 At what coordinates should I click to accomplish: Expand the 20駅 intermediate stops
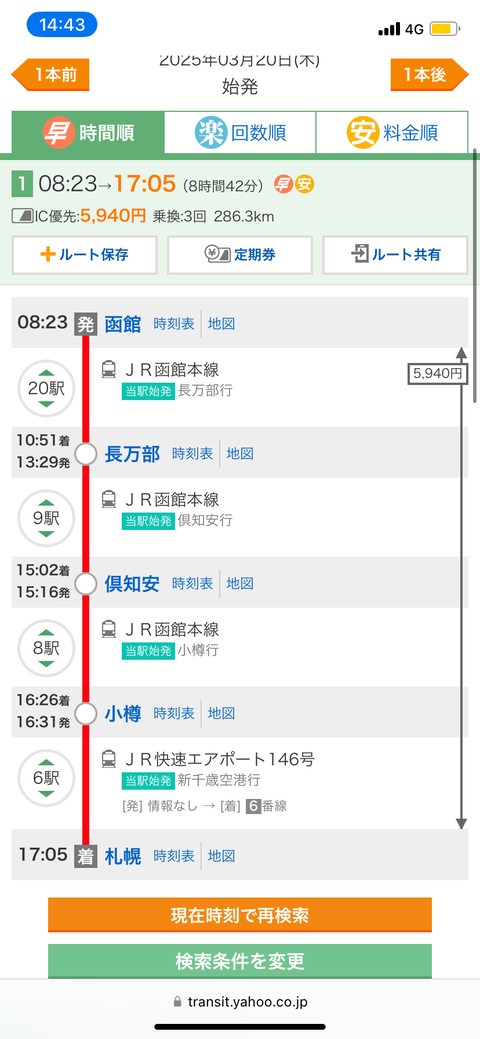click(46, 388)
